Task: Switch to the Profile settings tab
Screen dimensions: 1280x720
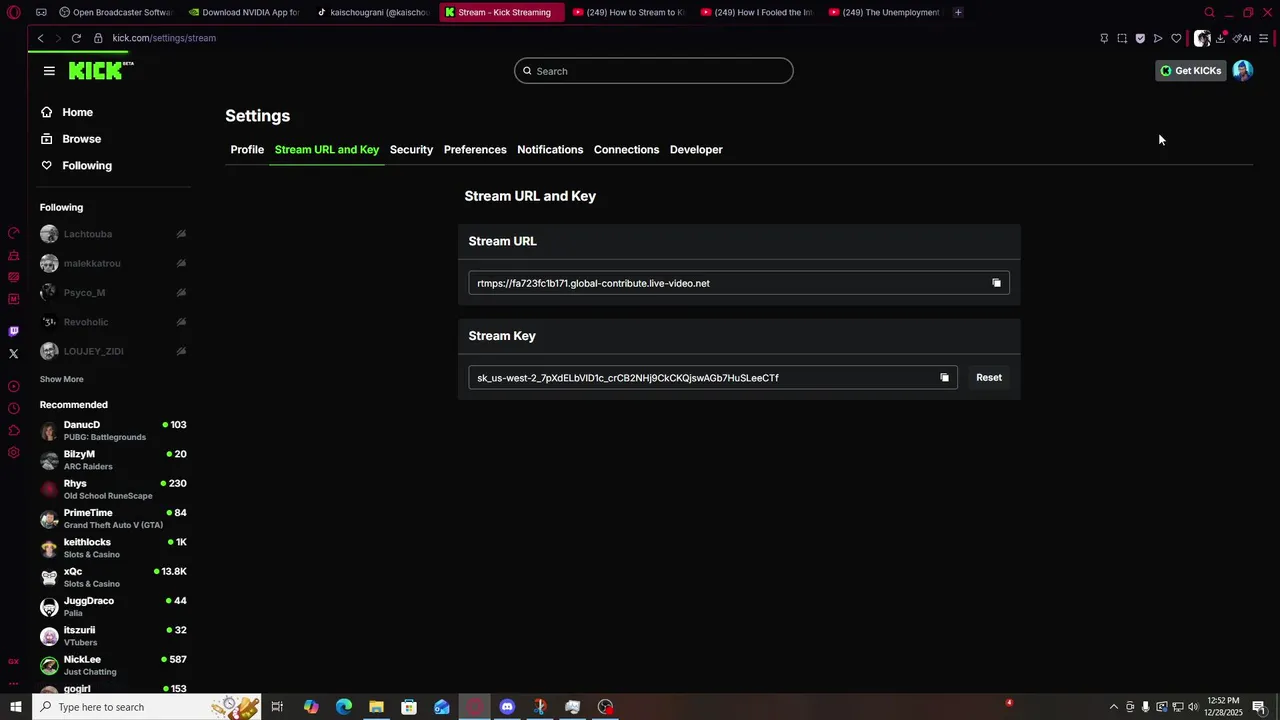Action: click(247, 150)
